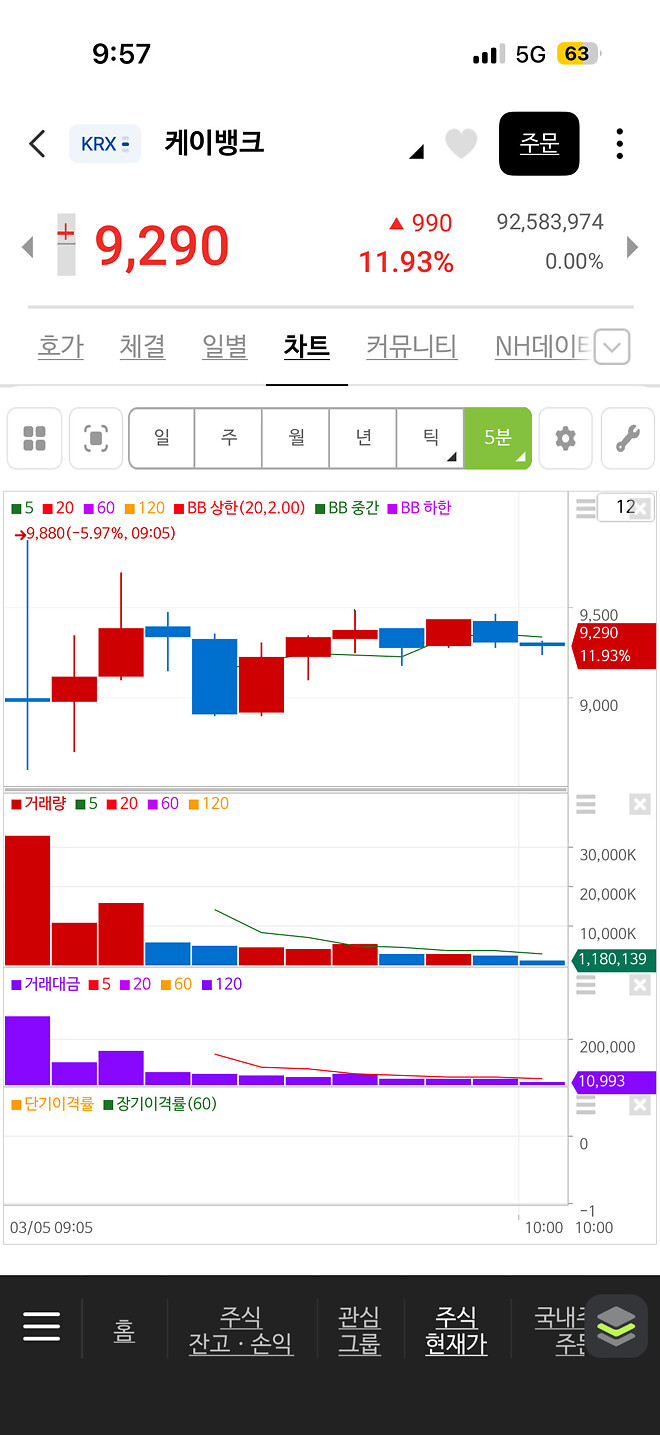Open the wrench chart tools icon
Screen dimensions: 660x1435
pyautogui.click(x=627, y=438)
